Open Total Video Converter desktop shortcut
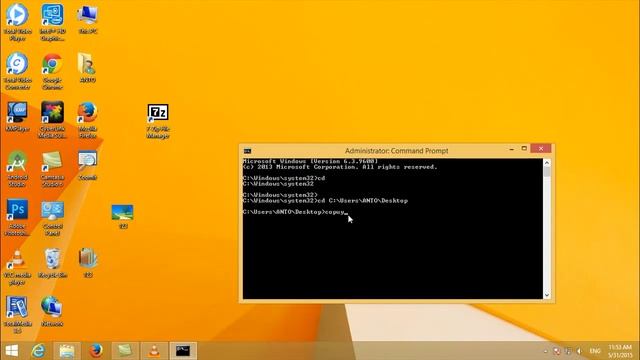This screenshot has width=640, height=360. tap(18, 71)
